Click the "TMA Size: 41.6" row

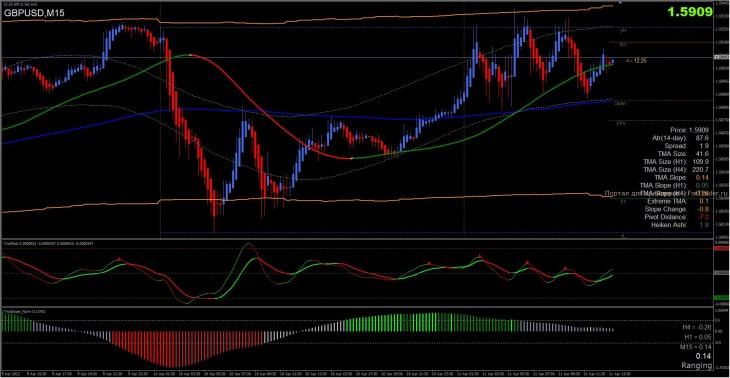[683, 154]
